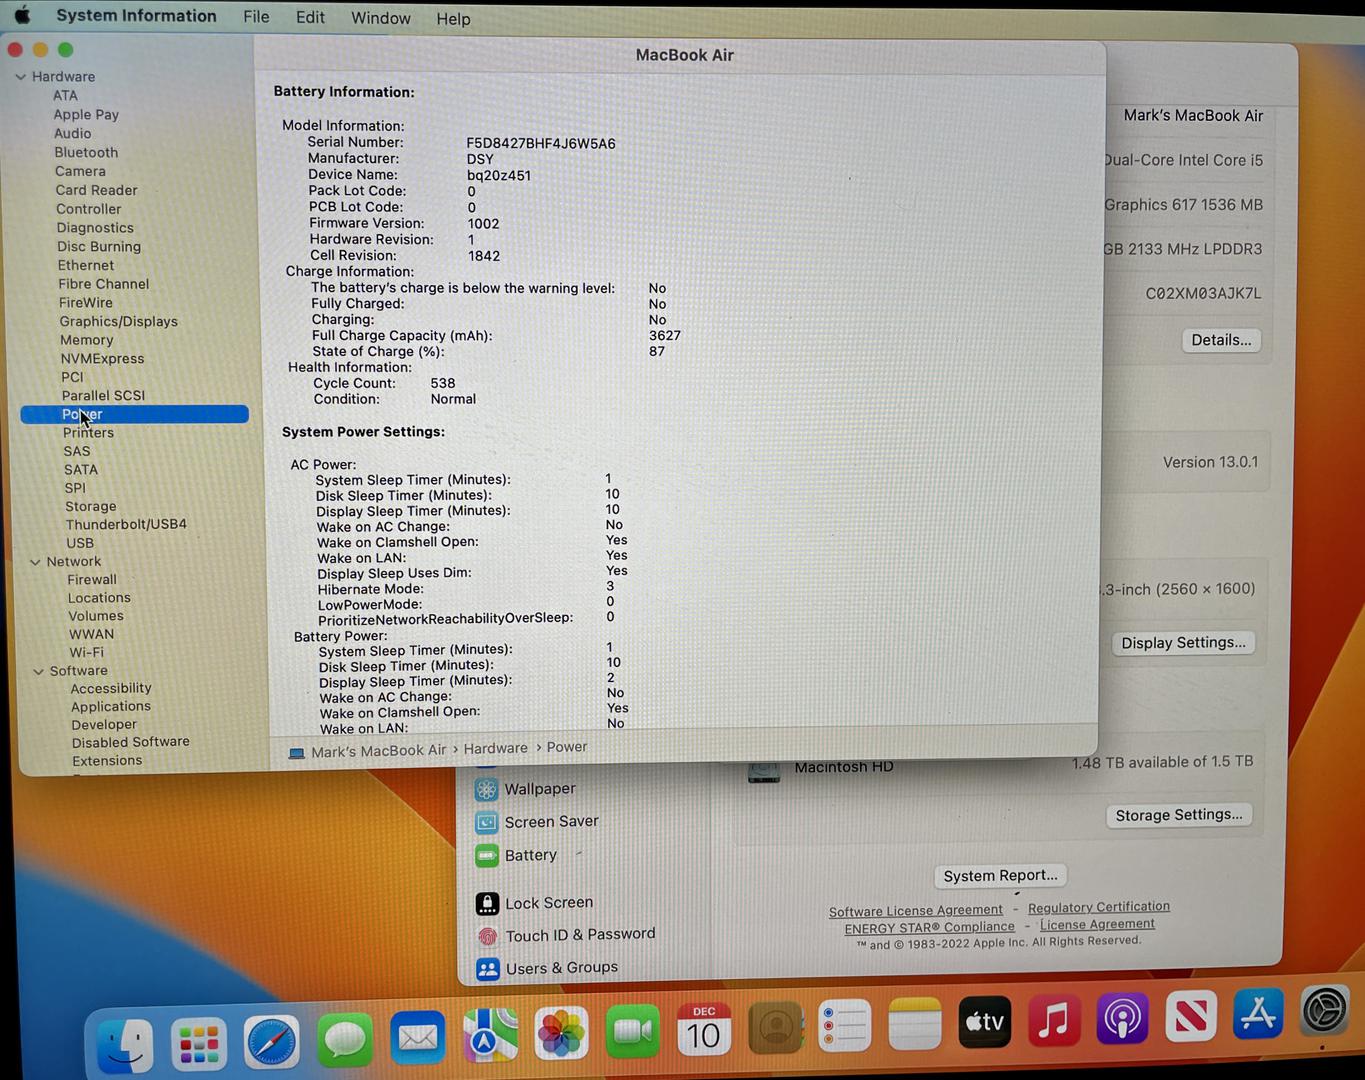Open Calendar showing Dec 10
The width and height of the screenshot is (1365, 1080).
pyautogui.click(x=703, y=1030)
